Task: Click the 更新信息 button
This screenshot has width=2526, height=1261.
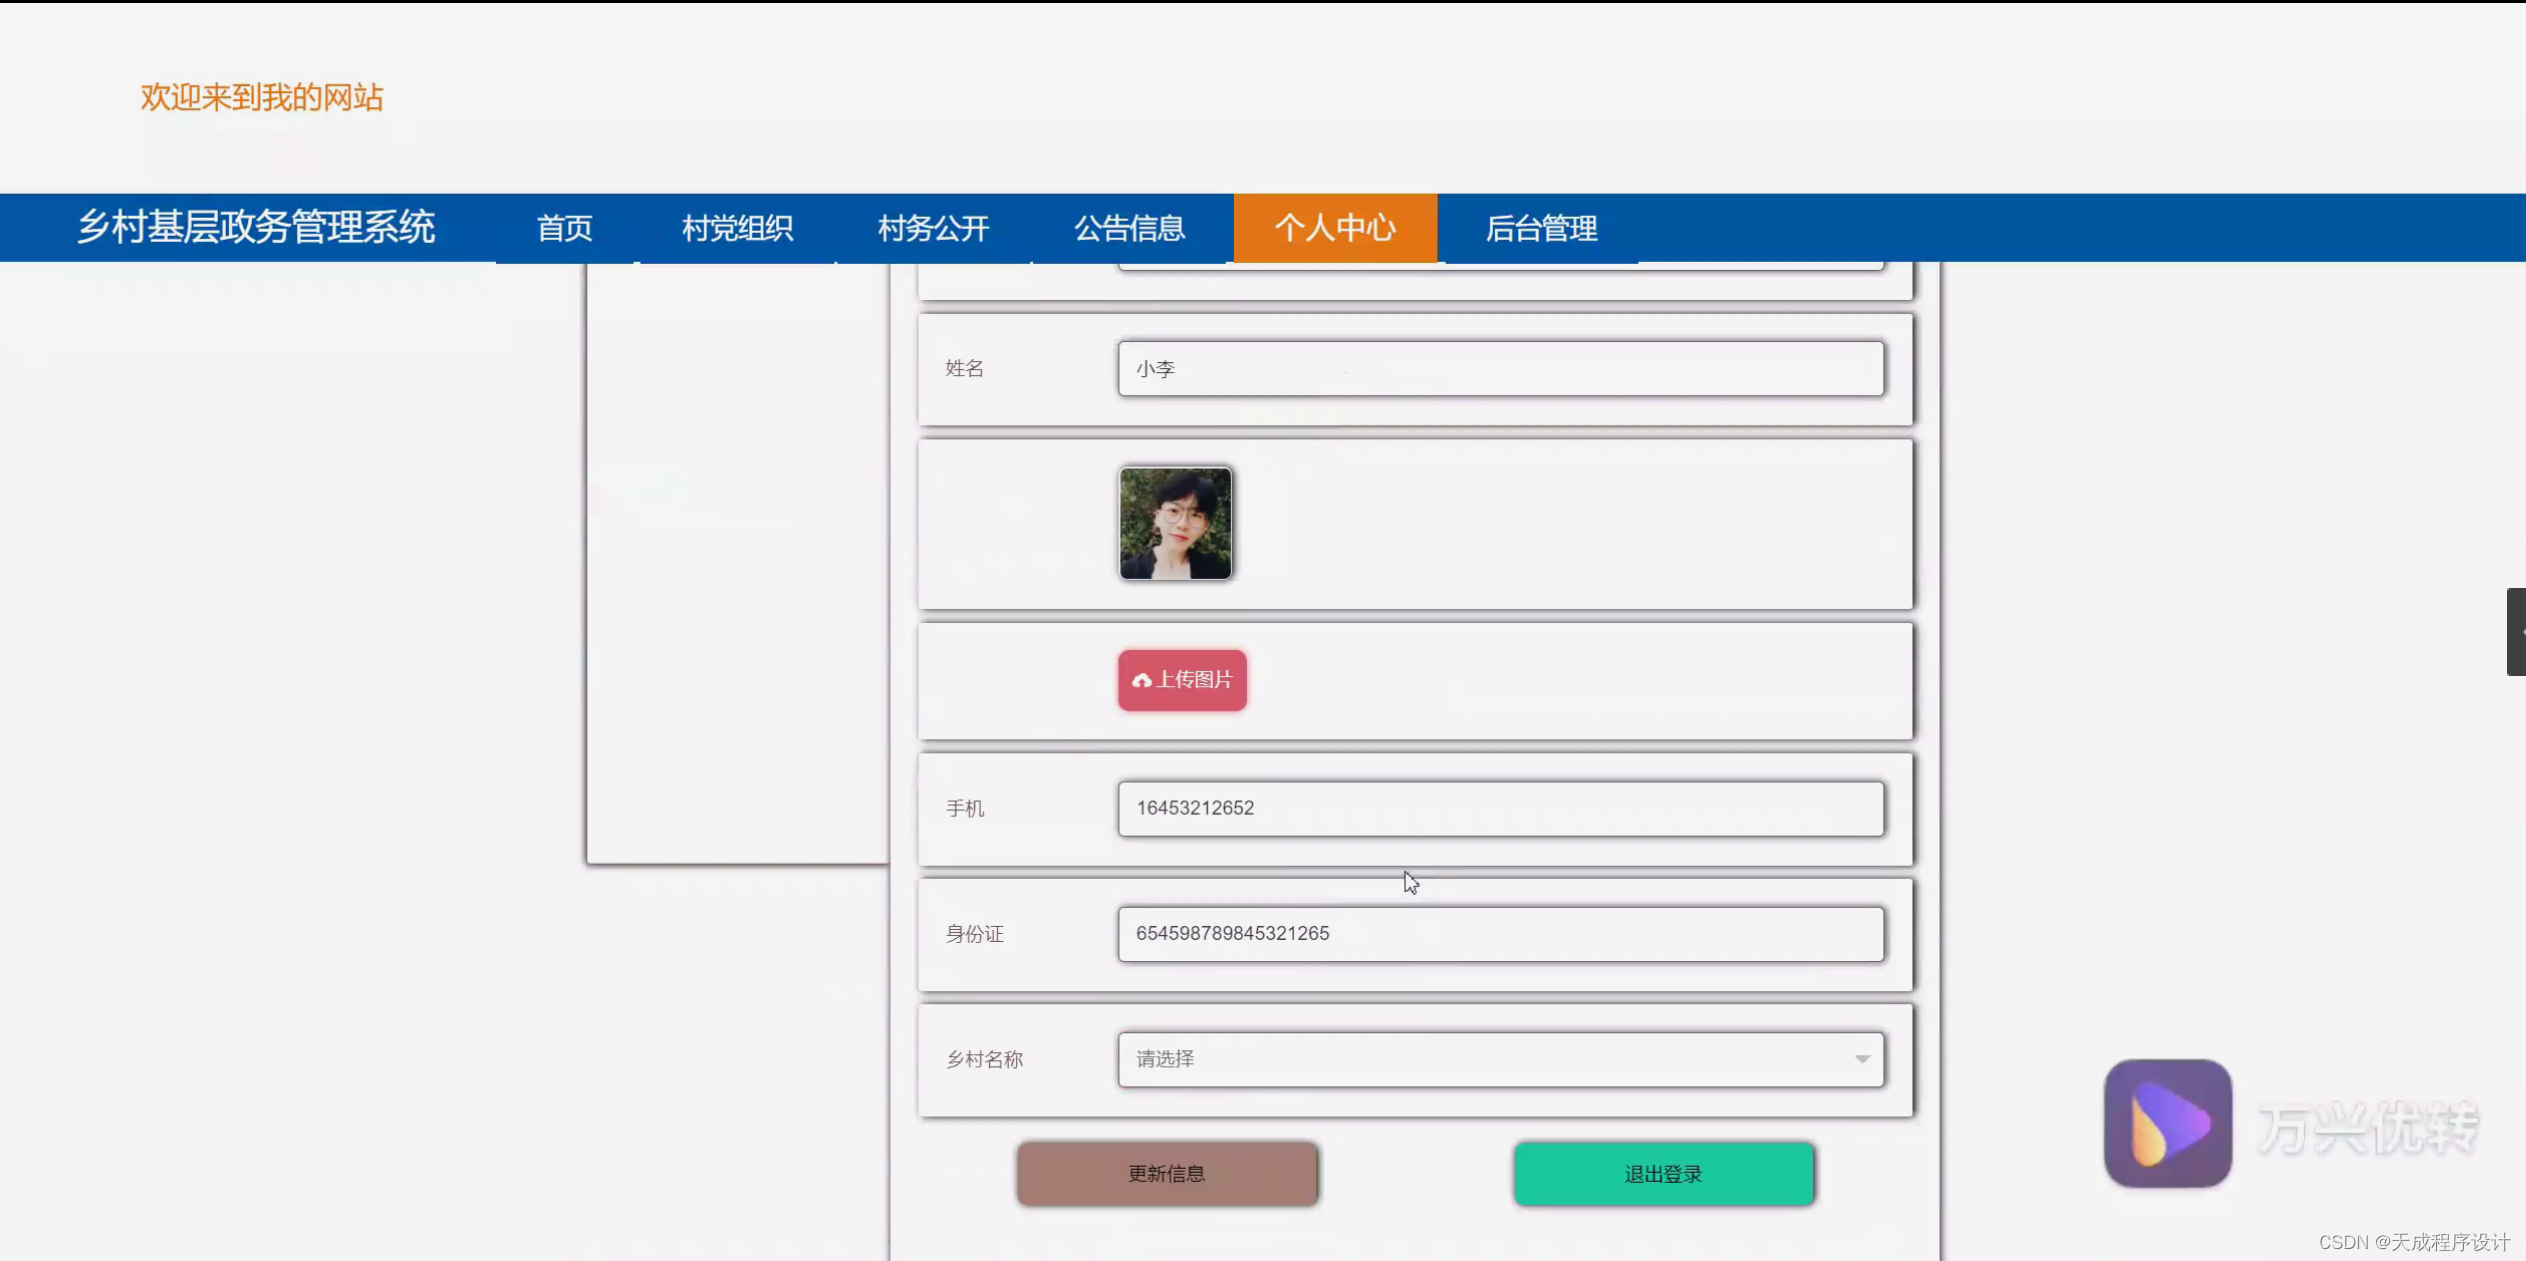Action: point(1166,1174)
